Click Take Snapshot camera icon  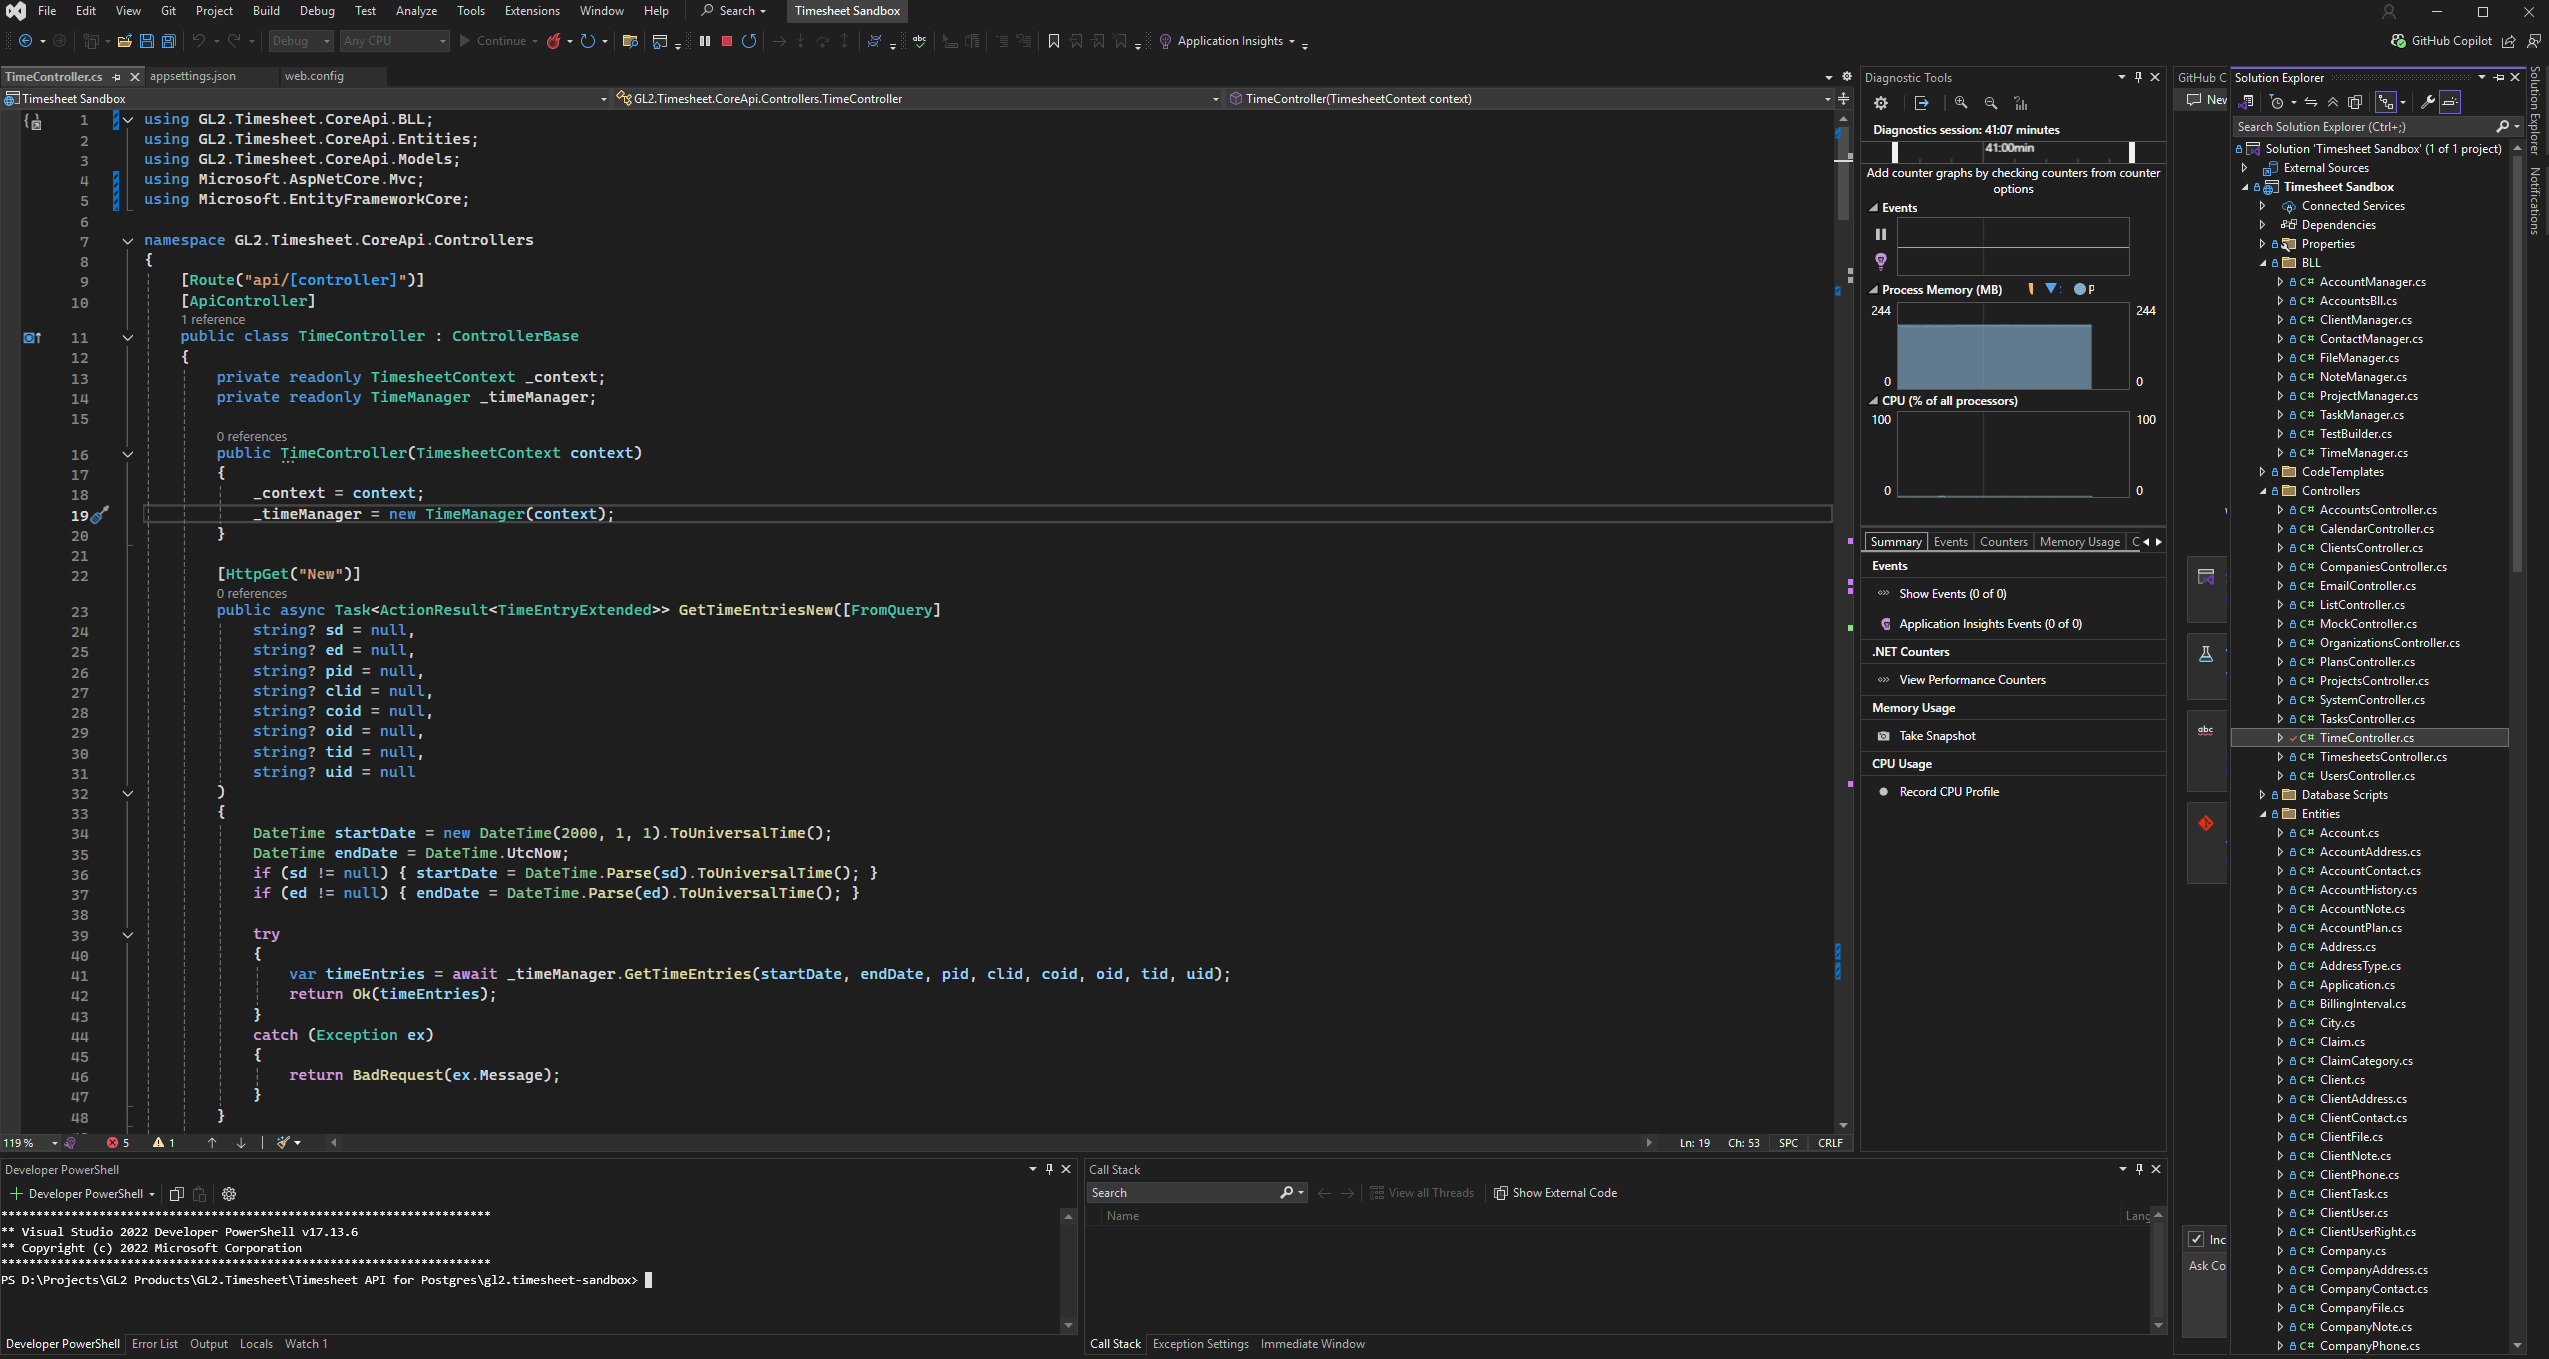coord(1884,736)
